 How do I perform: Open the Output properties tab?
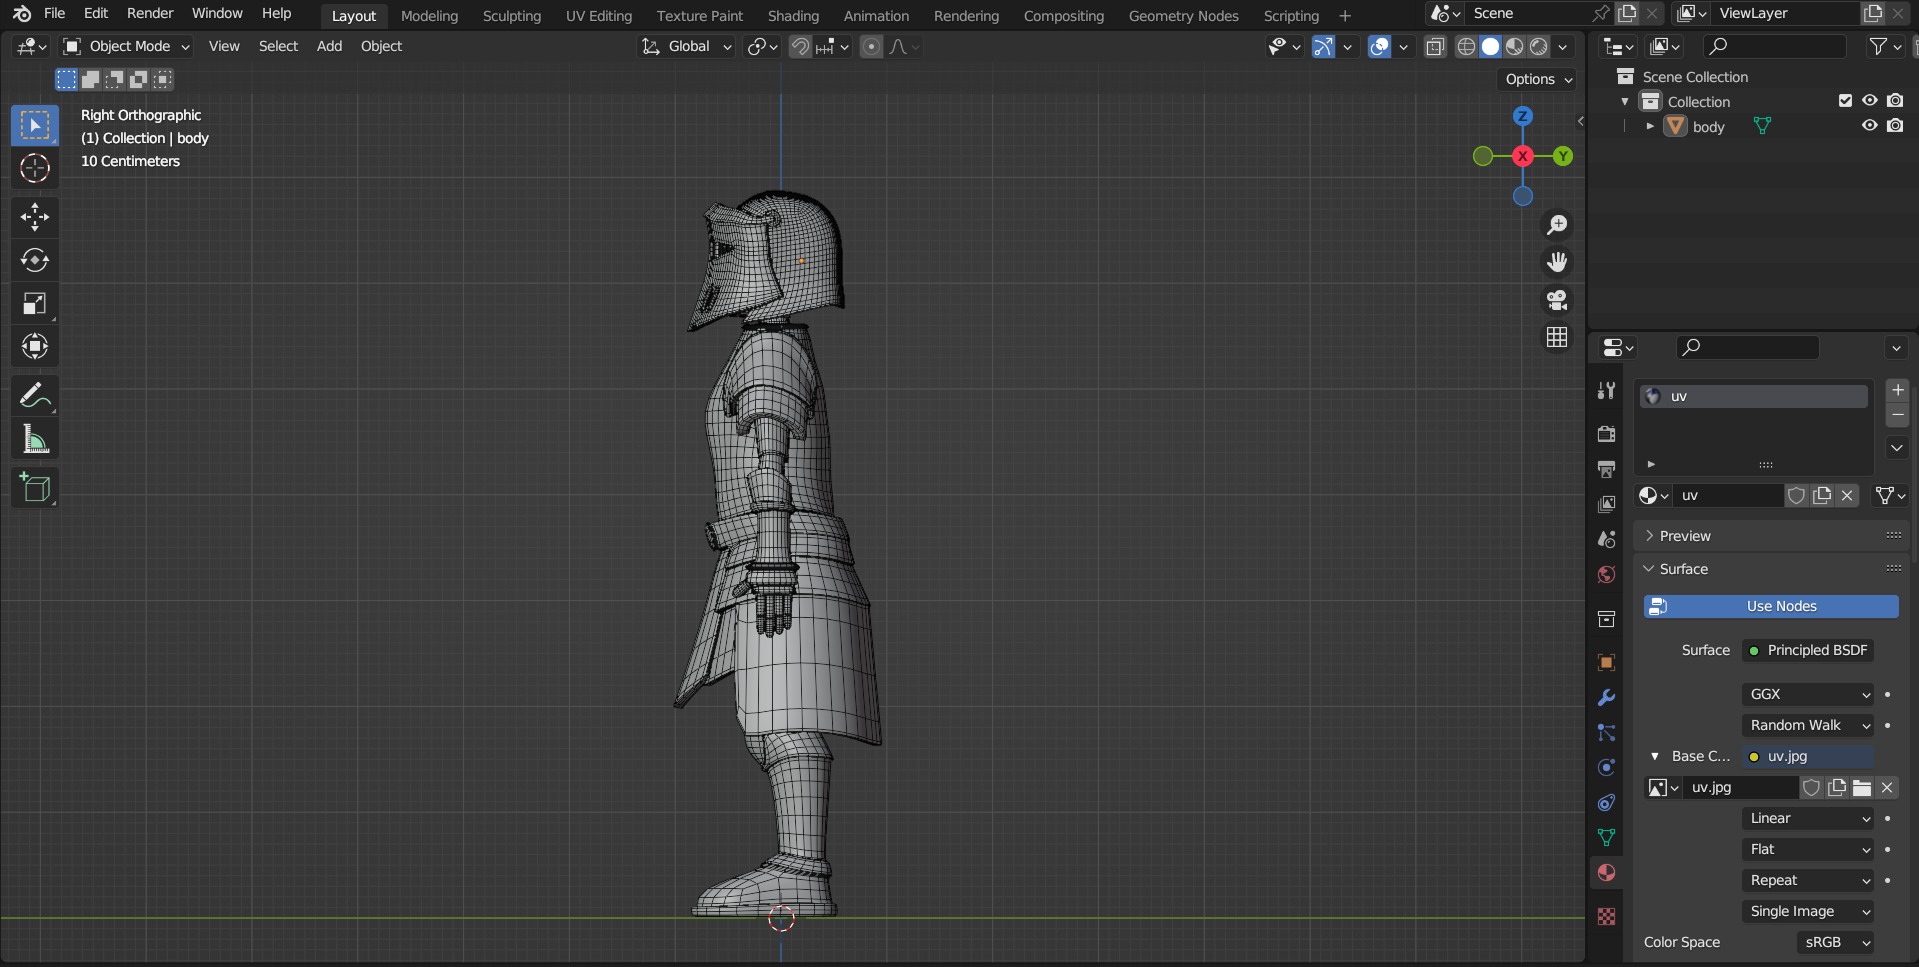(1607, 469)
